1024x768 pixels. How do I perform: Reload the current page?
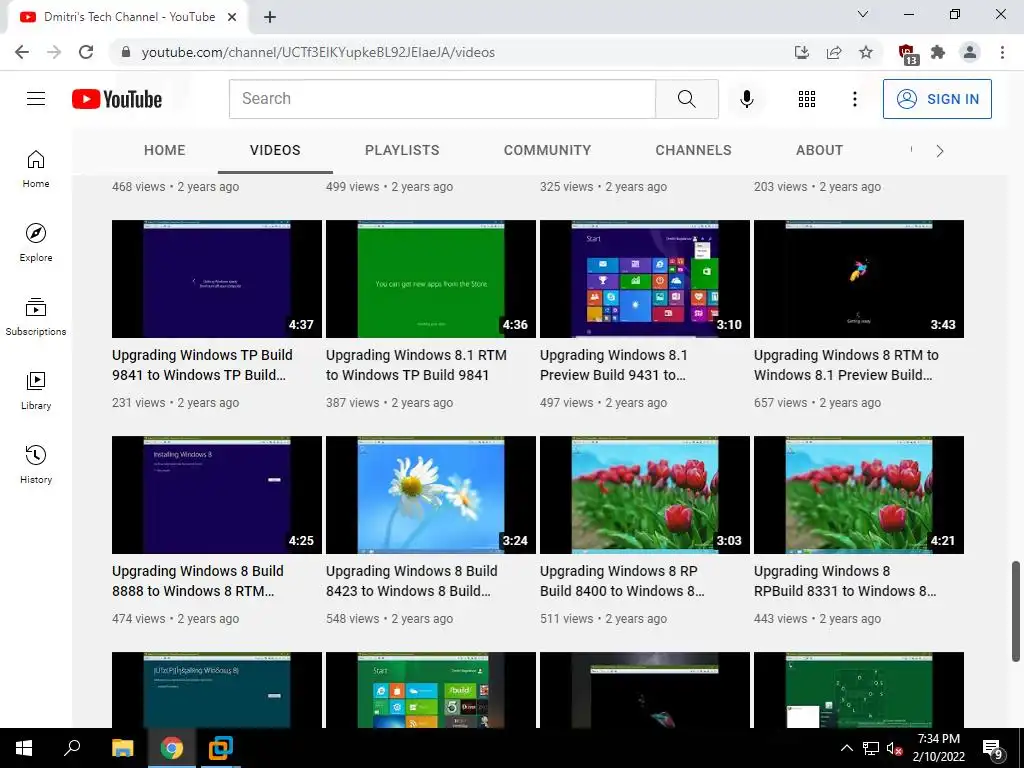86,52
